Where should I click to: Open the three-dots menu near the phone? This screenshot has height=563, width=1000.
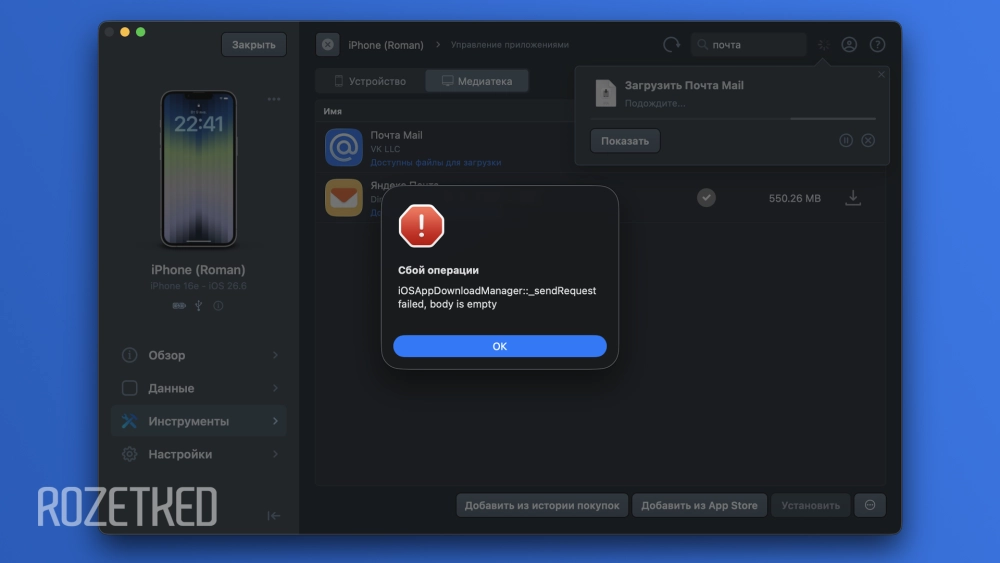(274, 99)
